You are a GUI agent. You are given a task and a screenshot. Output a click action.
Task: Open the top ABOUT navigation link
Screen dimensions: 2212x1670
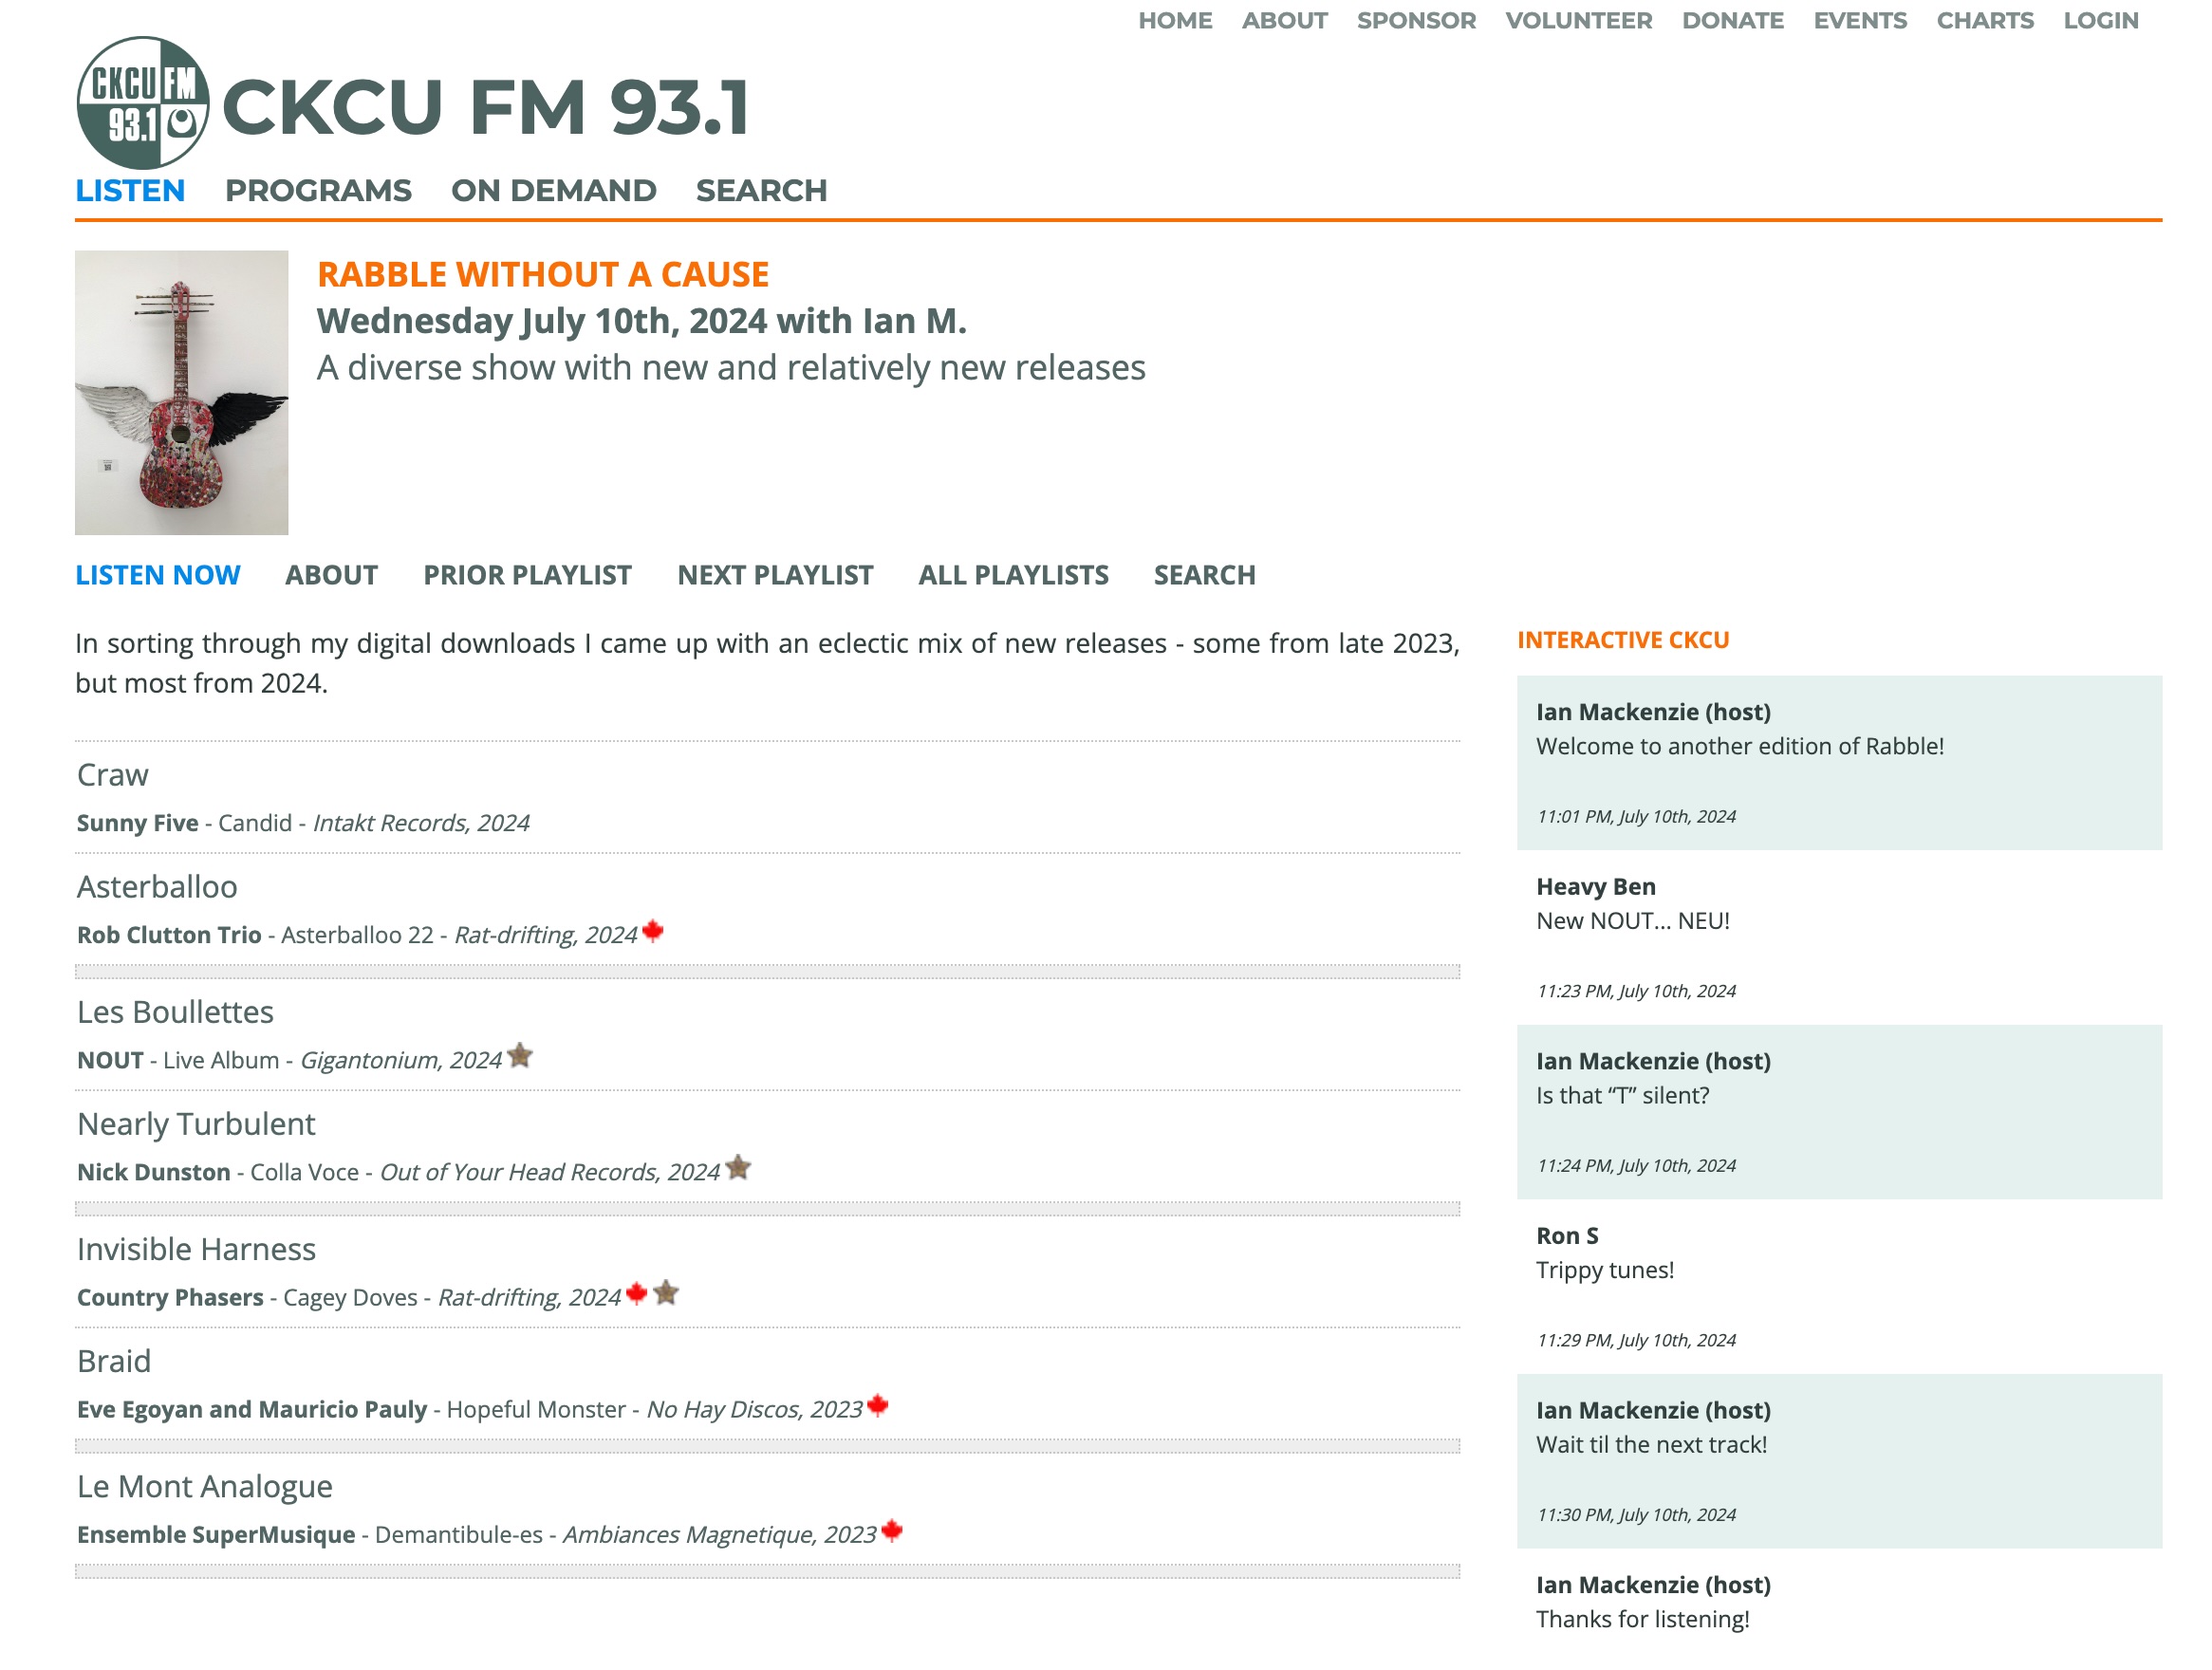1284,20
